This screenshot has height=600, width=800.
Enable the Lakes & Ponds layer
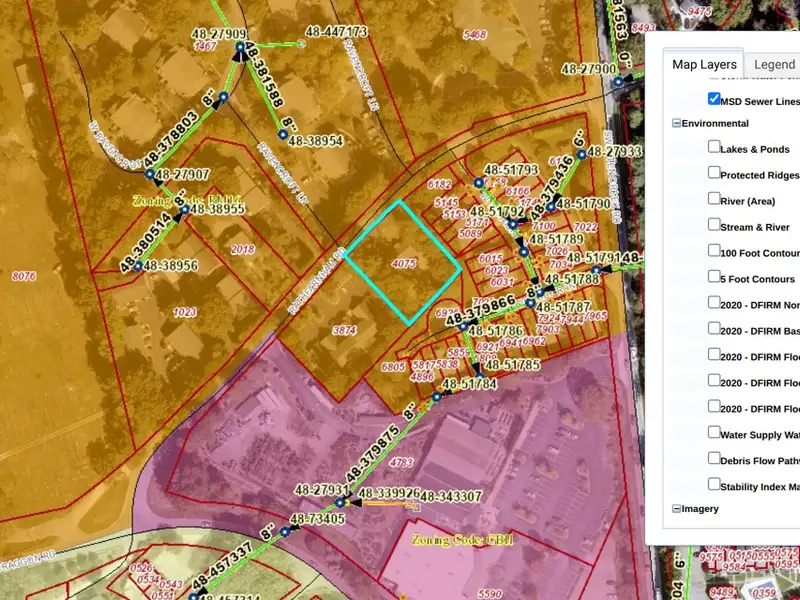(714, 147)
